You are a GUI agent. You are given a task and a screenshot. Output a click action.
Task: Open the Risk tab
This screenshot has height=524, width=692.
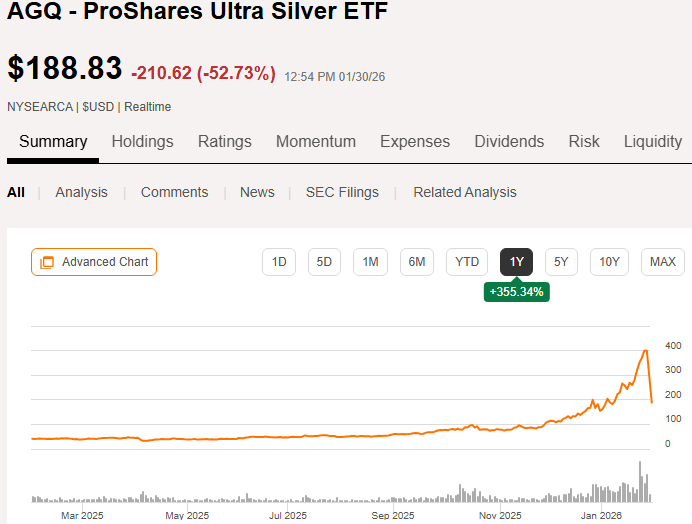click(584, 142)
